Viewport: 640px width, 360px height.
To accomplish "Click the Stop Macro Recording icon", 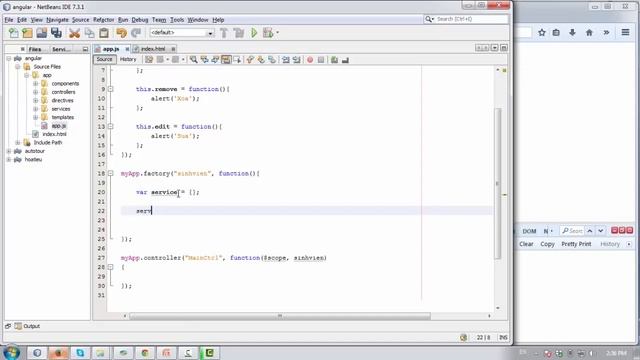I will pyautogui.click(x=321, y=60).
